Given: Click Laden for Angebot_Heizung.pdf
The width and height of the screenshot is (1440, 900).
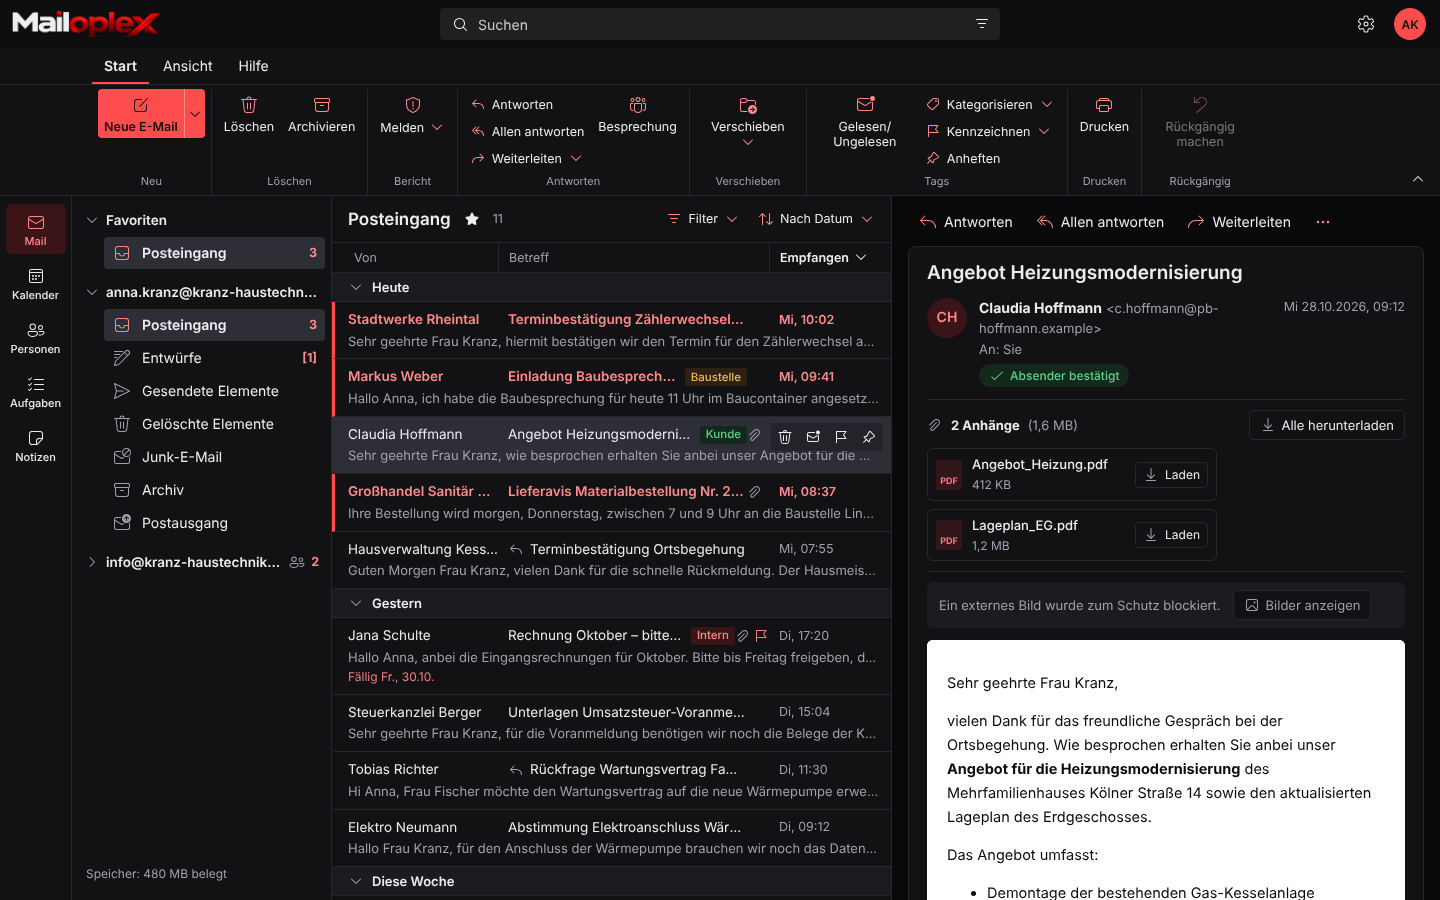Looking at the screenshot, I should coord(1171,475).
